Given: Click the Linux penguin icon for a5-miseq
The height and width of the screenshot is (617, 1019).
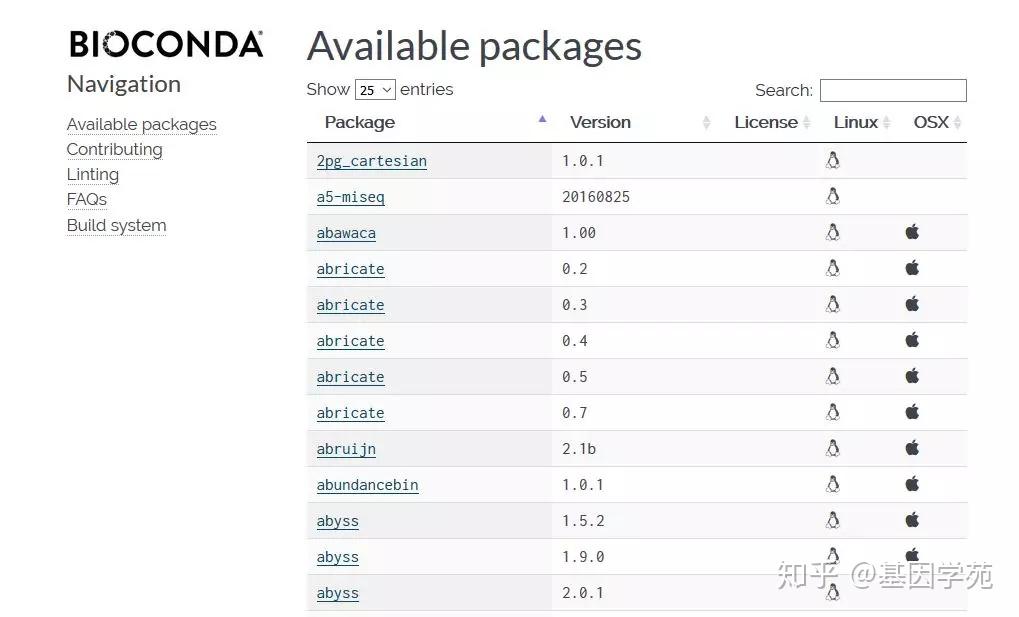Looking at the screenshot, I should tap(832, 196).
